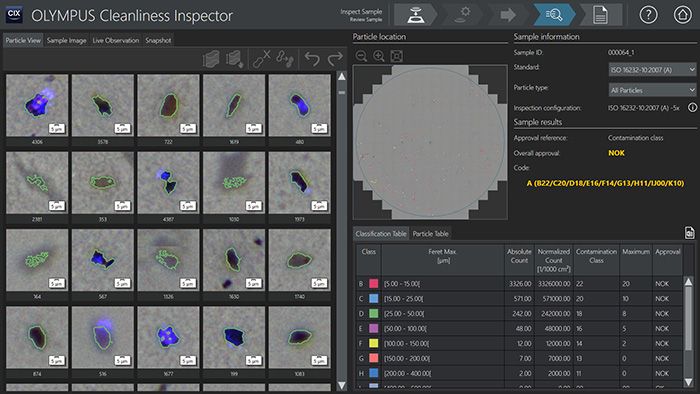700x394 pixels.
Task: Click the Redo arrow in toolbar
Action: tap(335, 58)
